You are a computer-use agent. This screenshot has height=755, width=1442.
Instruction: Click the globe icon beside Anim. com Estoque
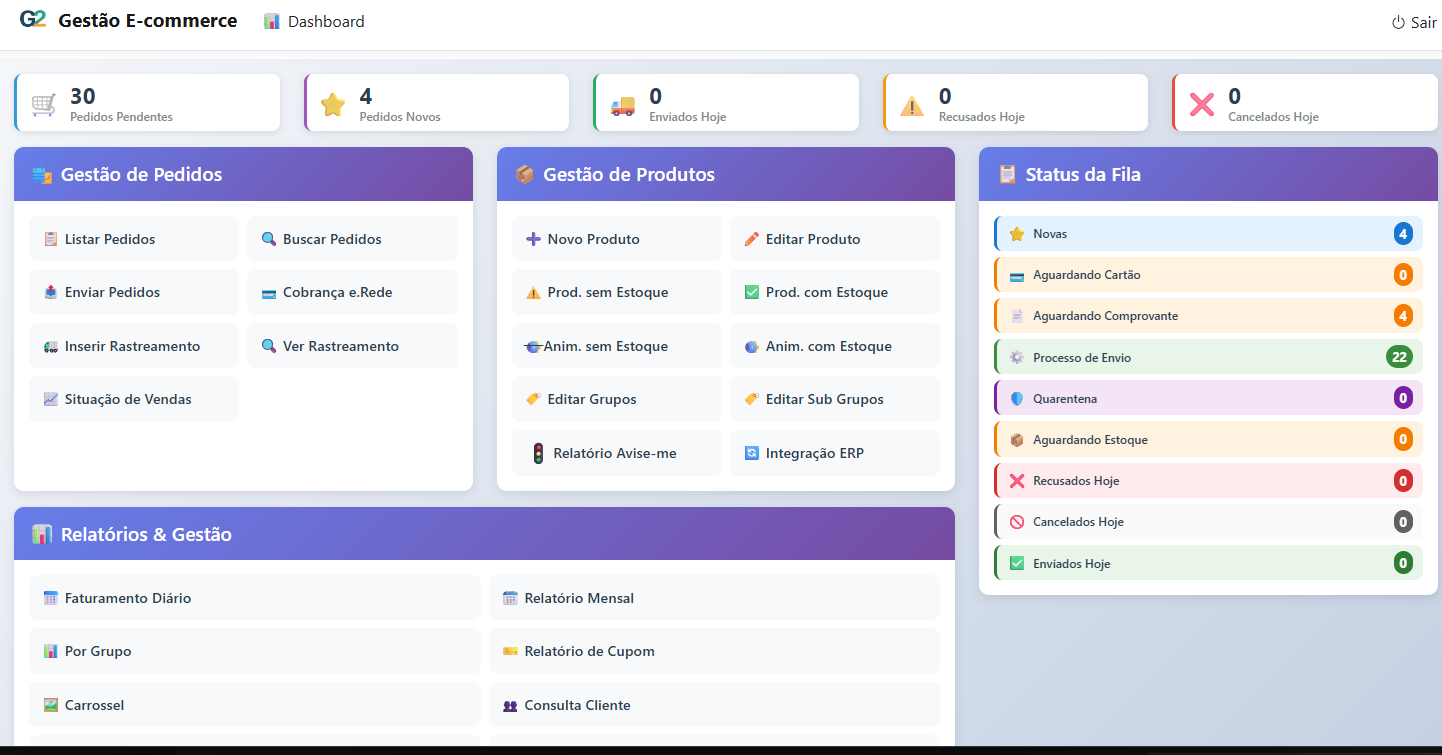(752, 346)
